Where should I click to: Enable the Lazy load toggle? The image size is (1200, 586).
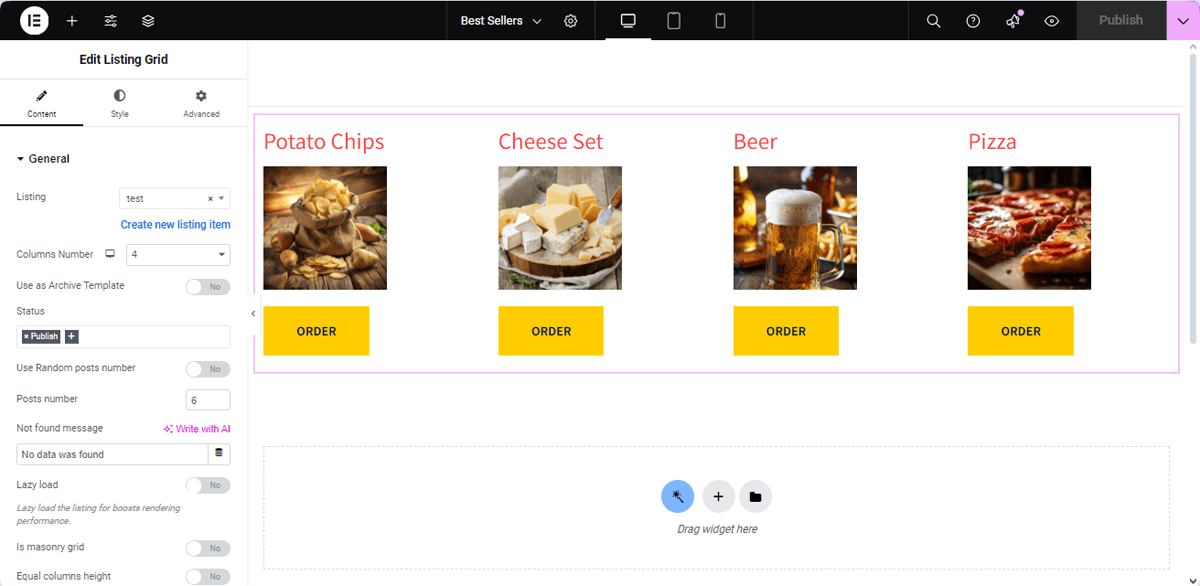[208, 485]
